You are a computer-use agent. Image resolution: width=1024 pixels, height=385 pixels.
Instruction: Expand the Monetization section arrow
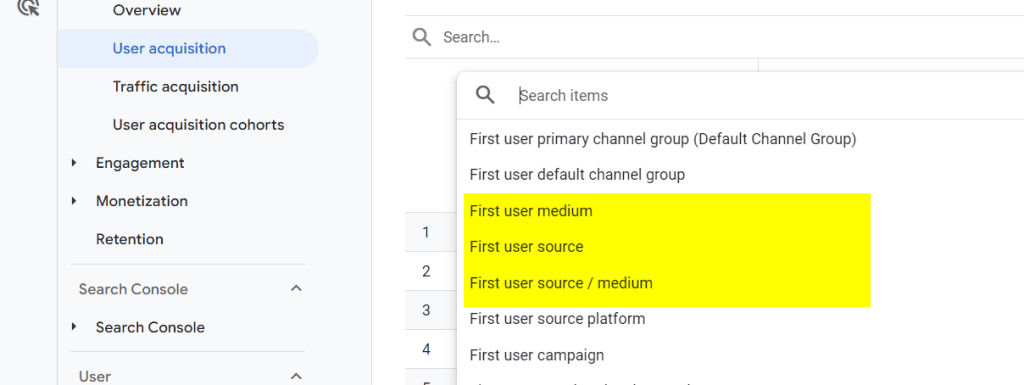tap(74, 201)
